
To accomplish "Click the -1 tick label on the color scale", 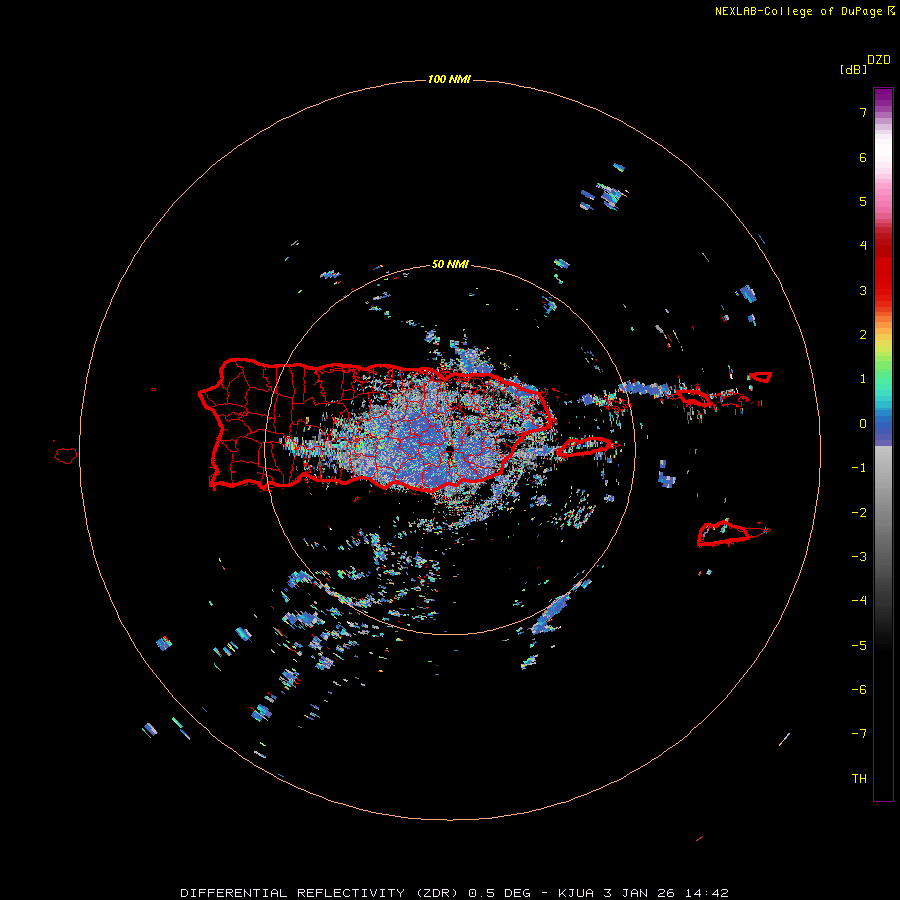I will click(x=859, y=468).
